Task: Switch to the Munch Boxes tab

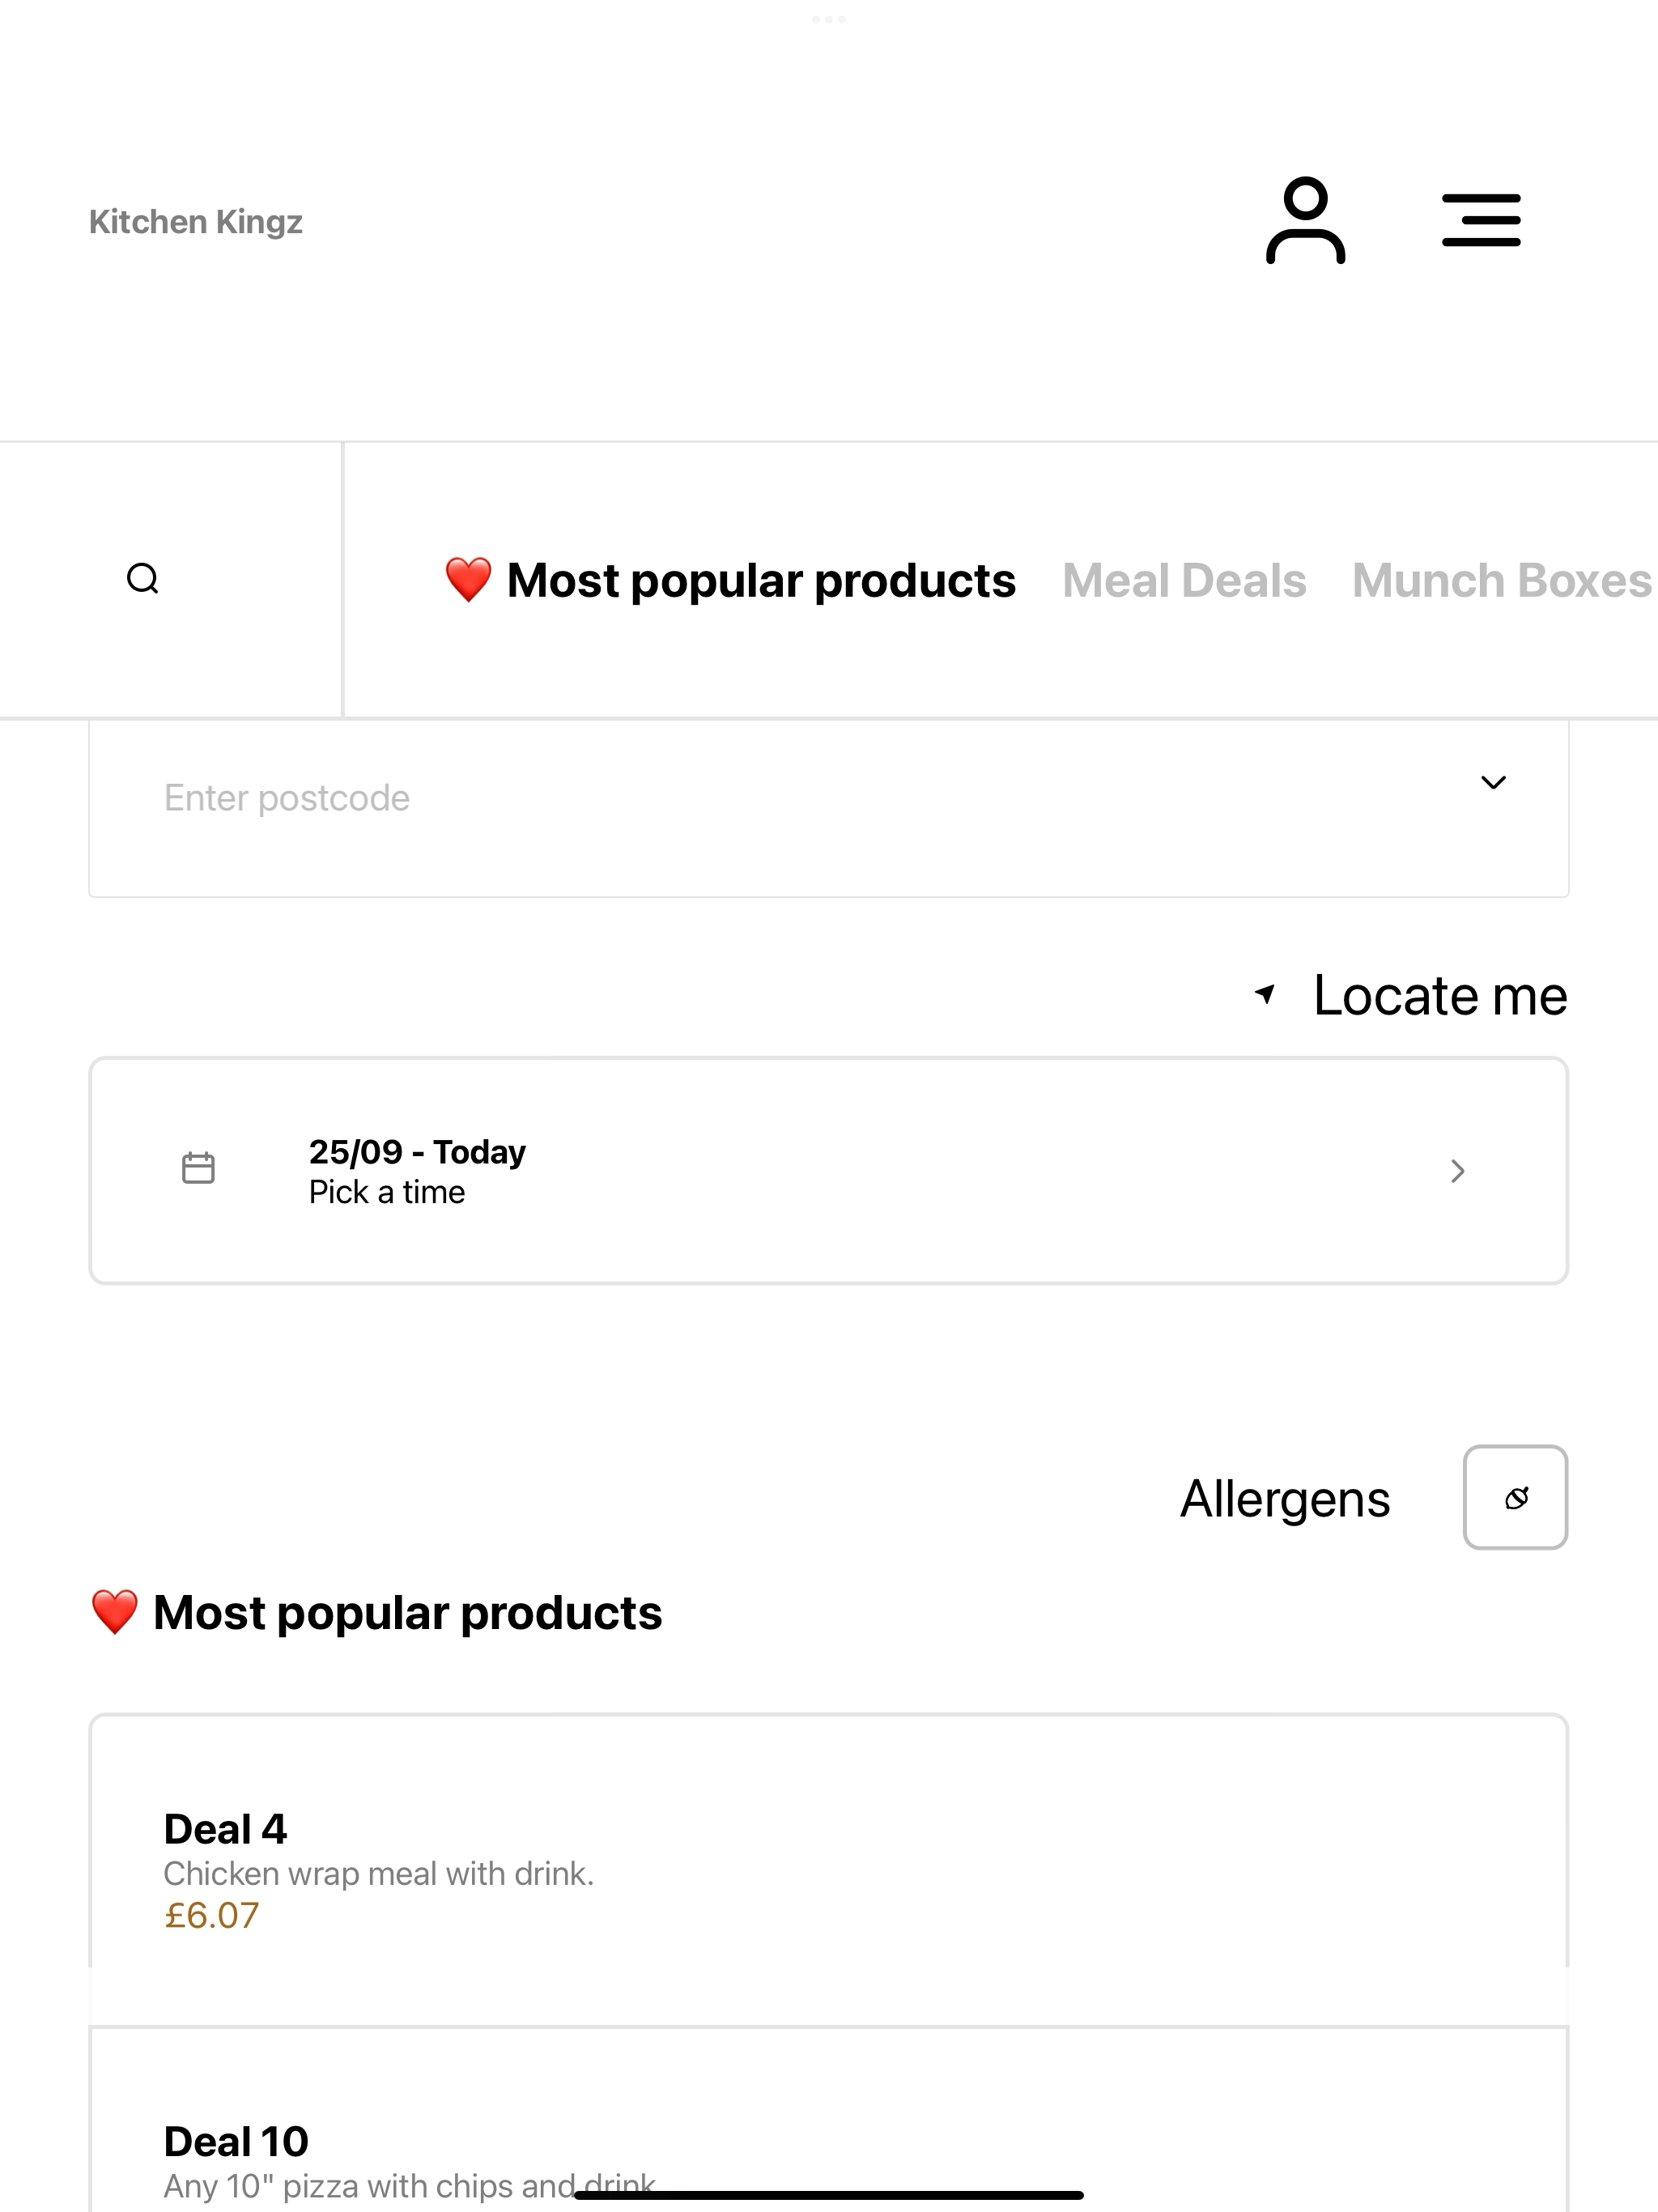Action: [1502, 581]
